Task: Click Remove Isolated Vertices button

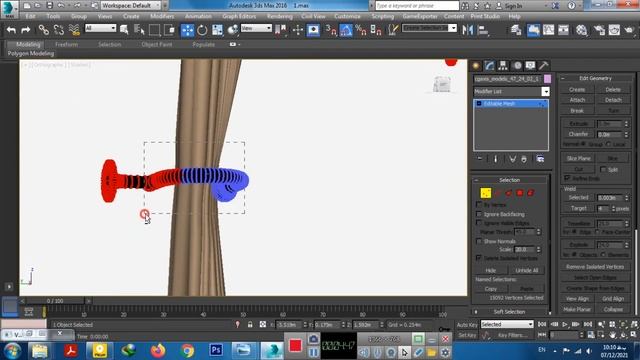Action: 595,267
